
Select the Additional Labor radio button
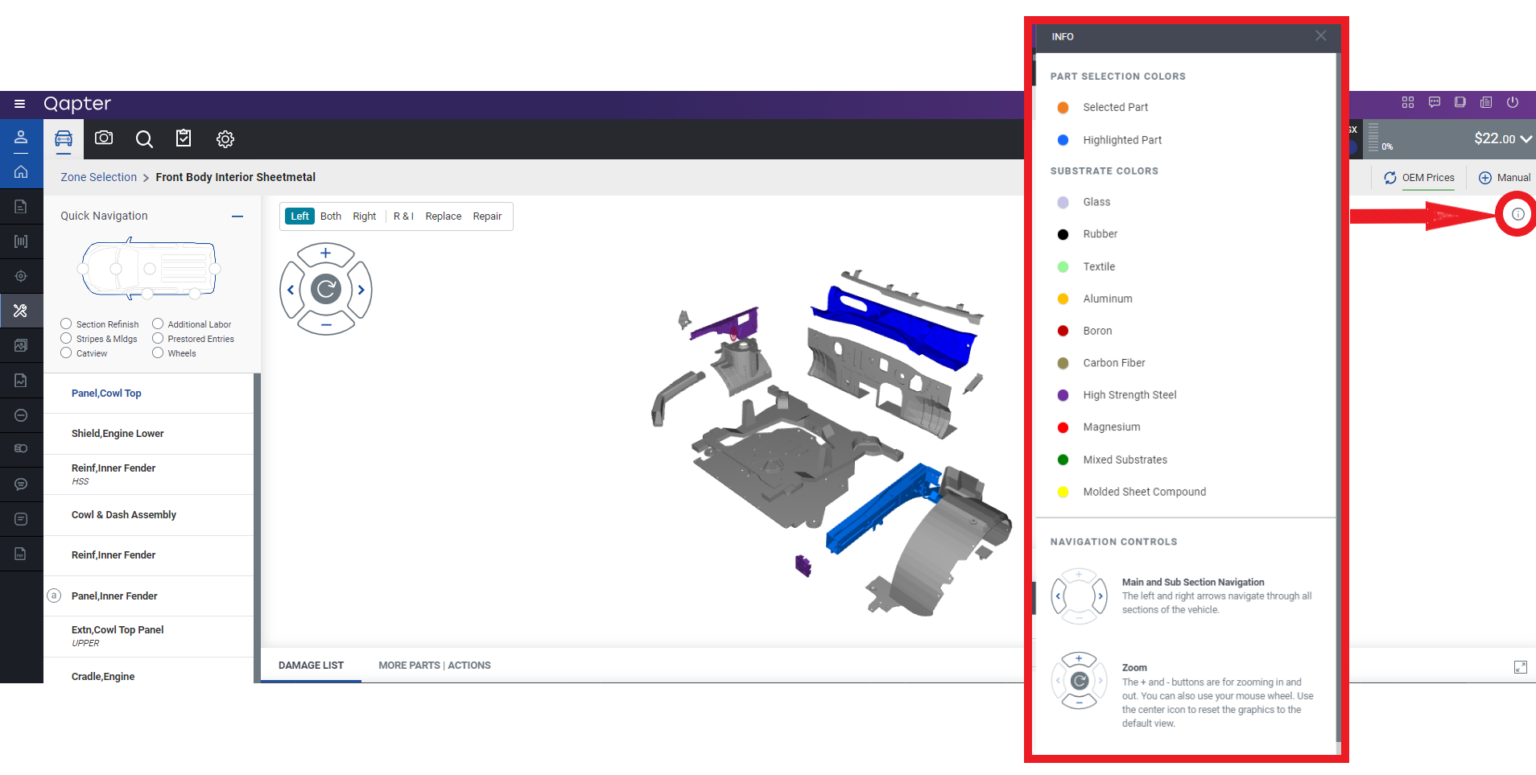tap(158, 324)
